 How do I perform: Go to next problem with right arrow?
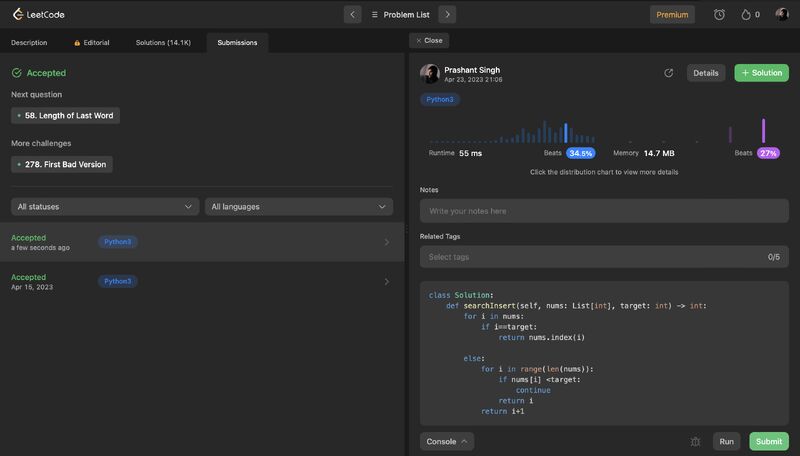click(447, 14)
